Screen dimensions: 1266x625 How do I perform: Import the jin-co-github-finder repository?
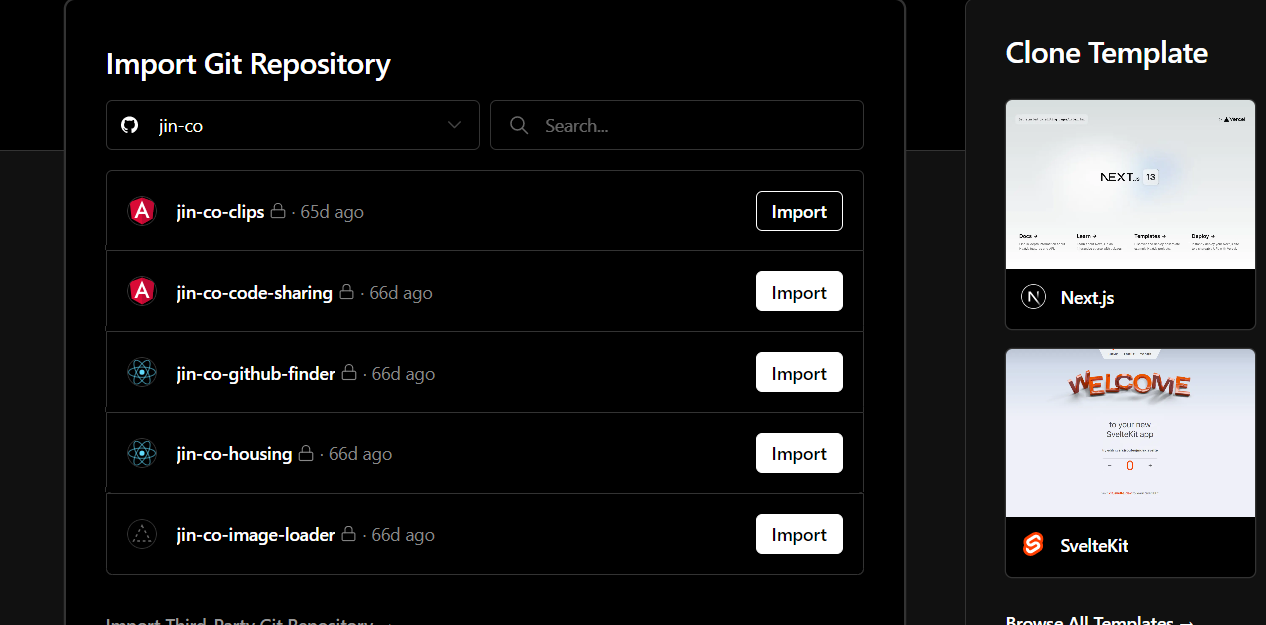[799, 373]
